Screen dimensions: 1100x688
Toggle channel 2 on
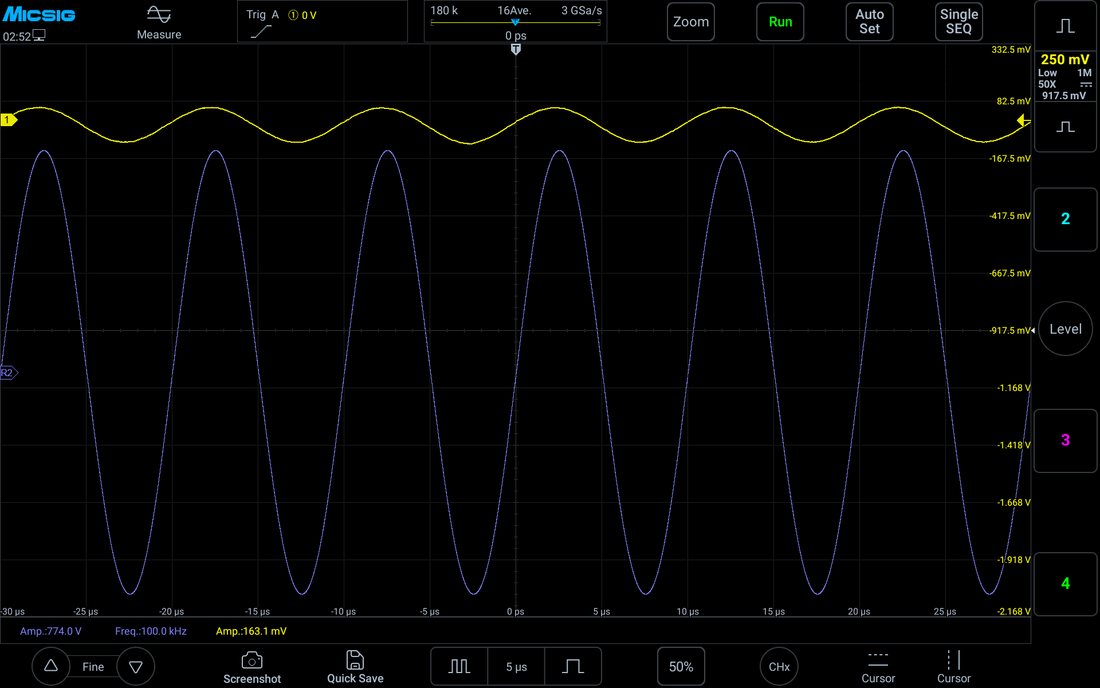(1065, 220)
